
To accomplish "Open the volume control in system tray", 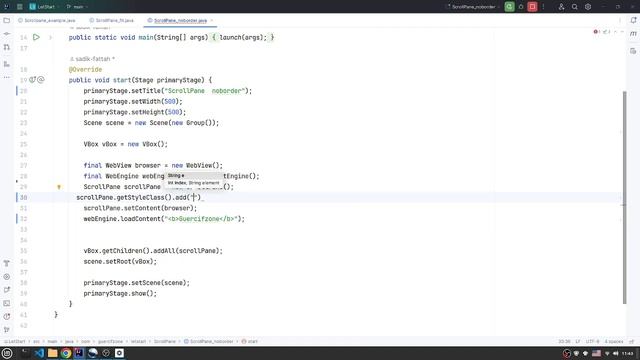I will (x=616, y=353).
